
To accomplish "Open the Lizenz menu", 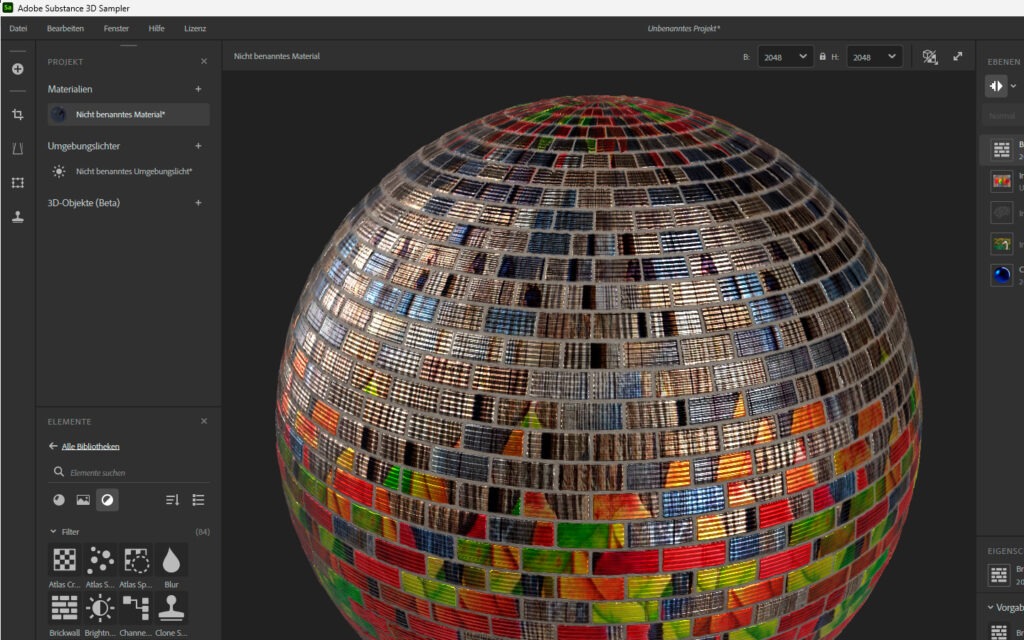I will pos(195,28).
